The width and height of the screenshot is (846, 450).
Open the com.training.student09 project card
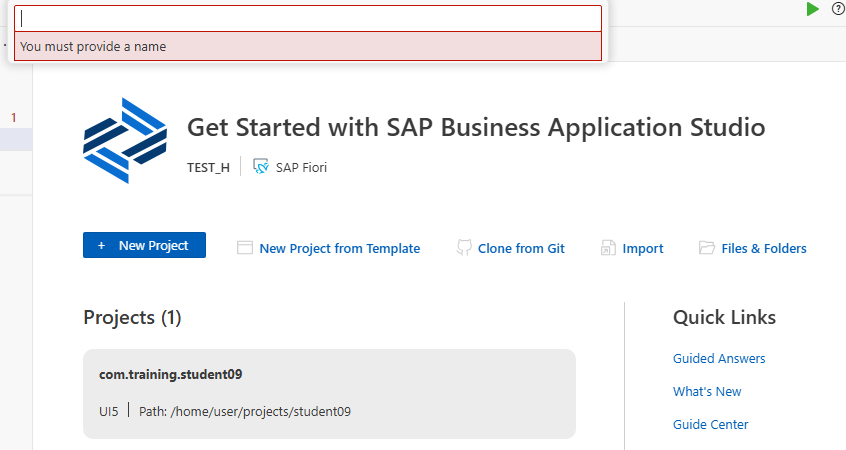tap(329, 393)
